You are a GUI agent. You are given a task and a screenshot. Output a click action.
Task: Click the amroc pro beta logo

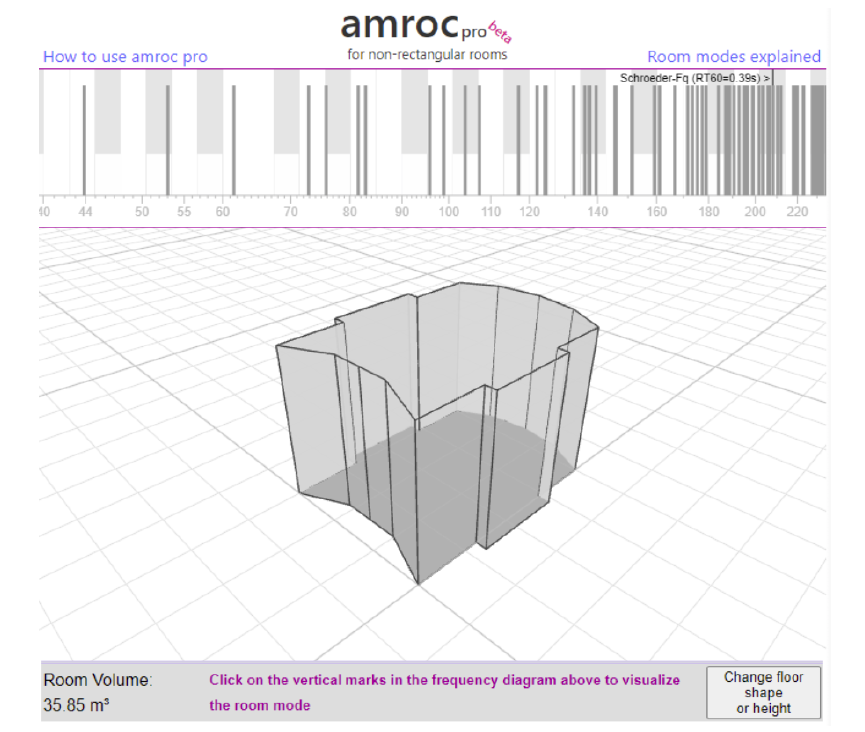426,26
